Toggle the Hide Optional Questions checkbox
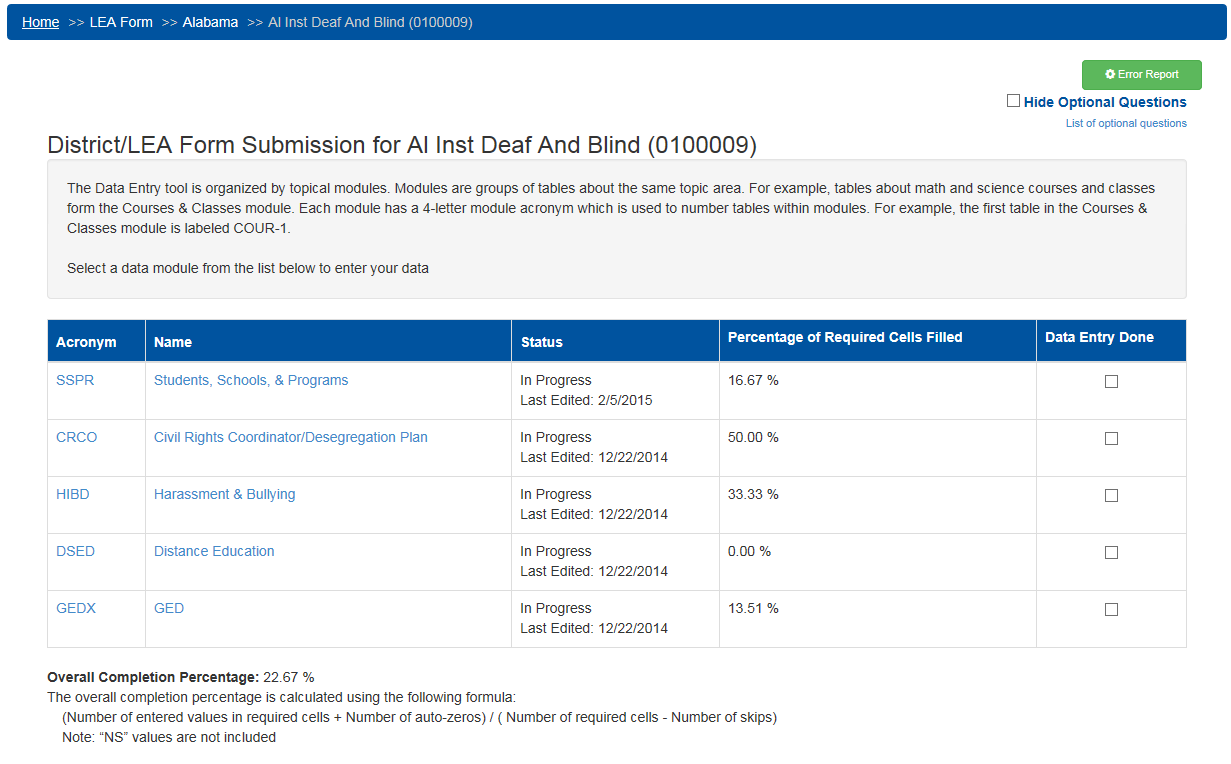 pyautogui.click(x=1014, y=101)
